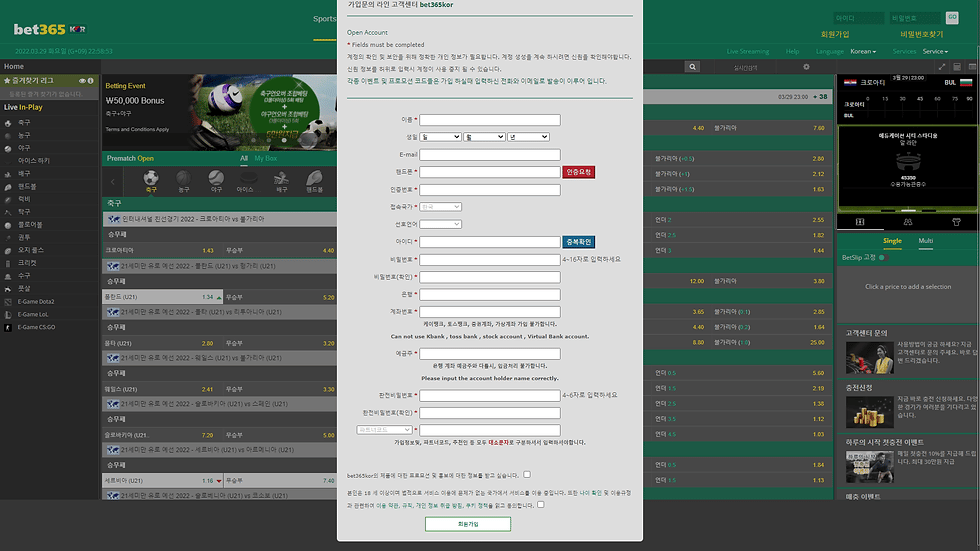980x551 pixels.
Task: Open the 접속국가 country dropdown
Action: [x=440, y=207]
